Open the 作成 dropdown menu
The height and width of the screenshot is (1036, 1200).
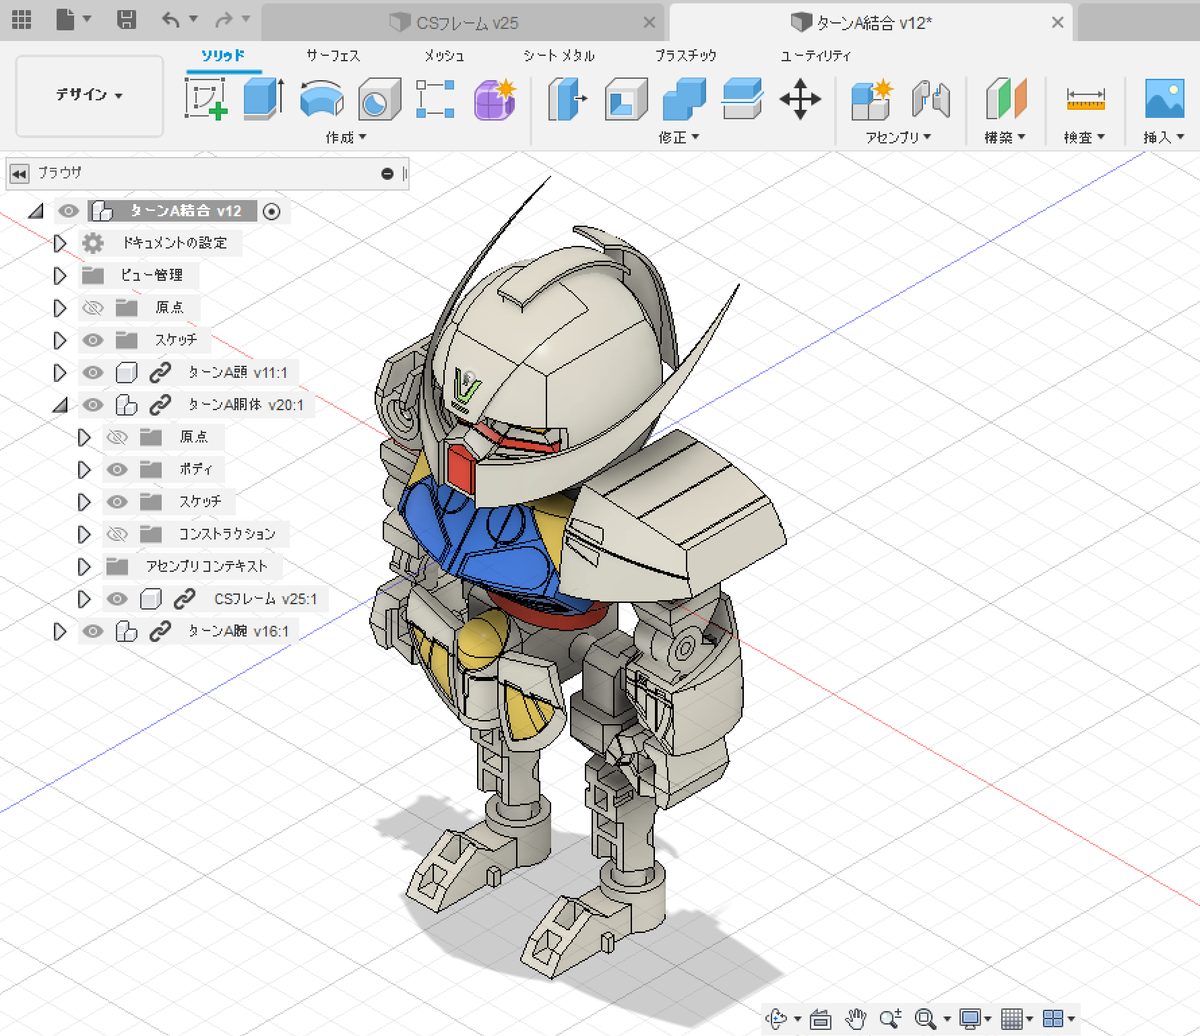click(346, 137)
